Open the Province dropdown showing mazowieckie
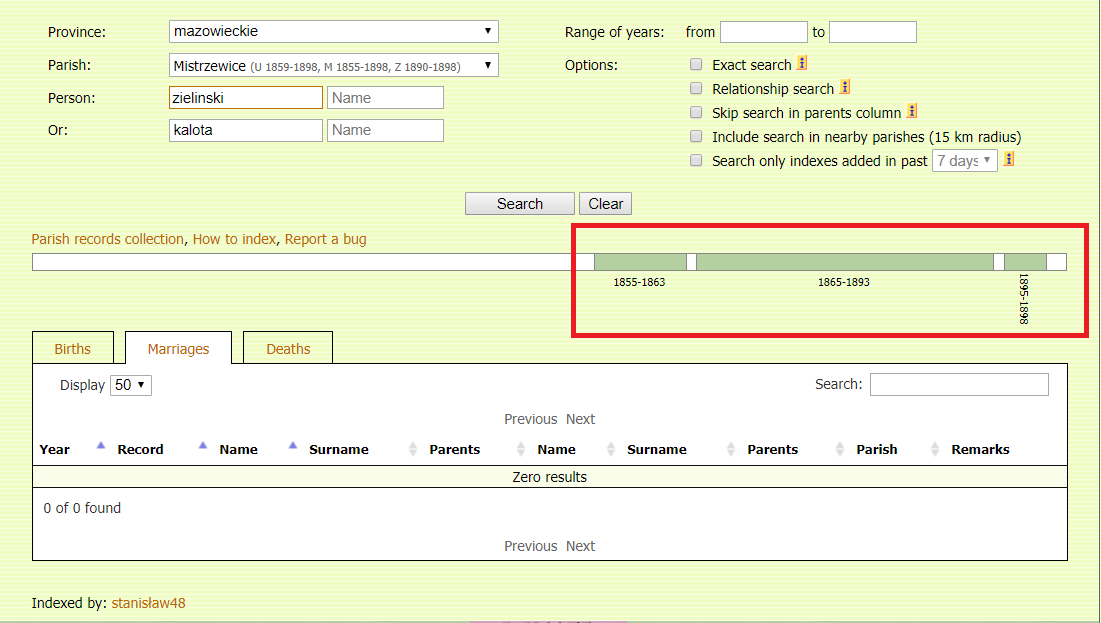 (x=334, y=32)
